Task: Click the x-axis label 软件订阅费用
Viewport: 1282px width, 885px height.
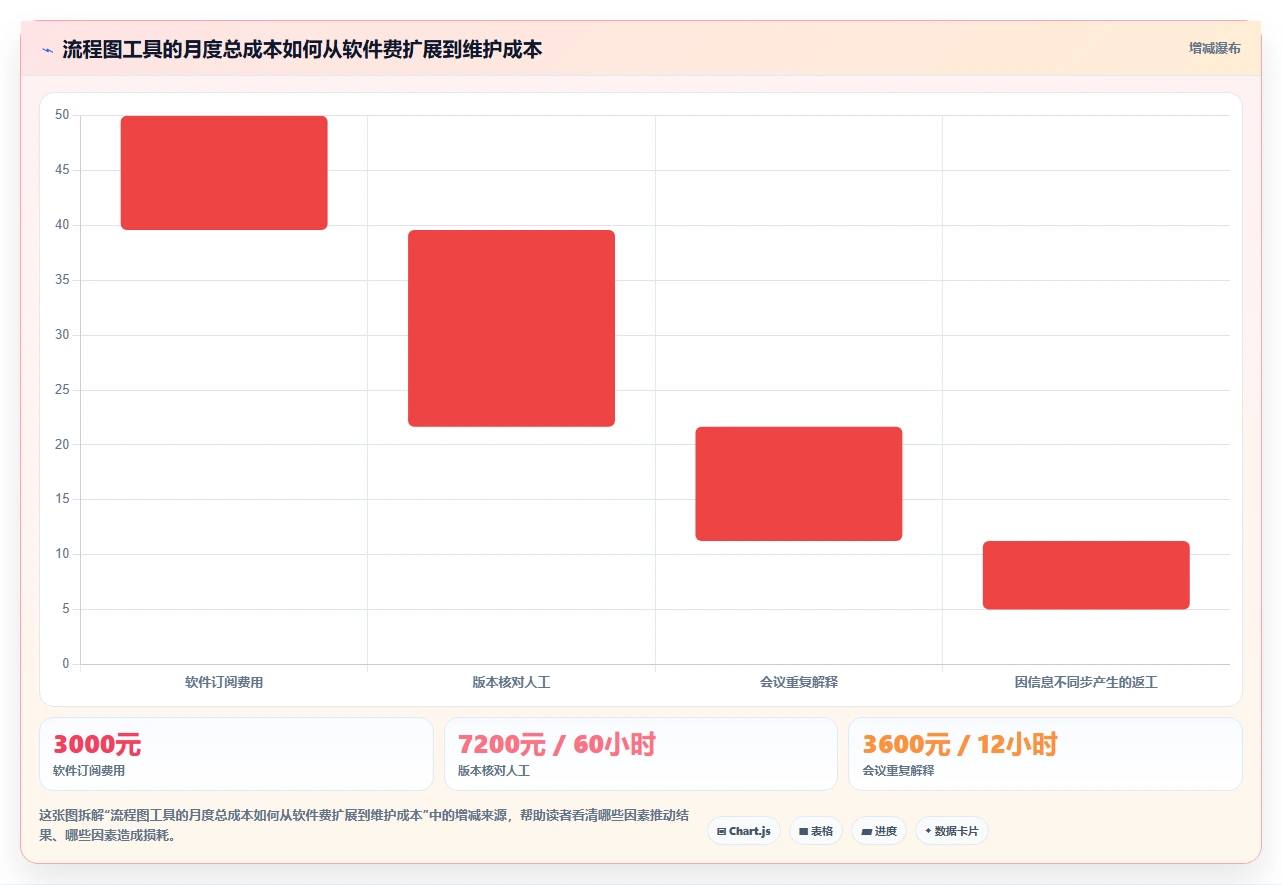Action: 224,682
